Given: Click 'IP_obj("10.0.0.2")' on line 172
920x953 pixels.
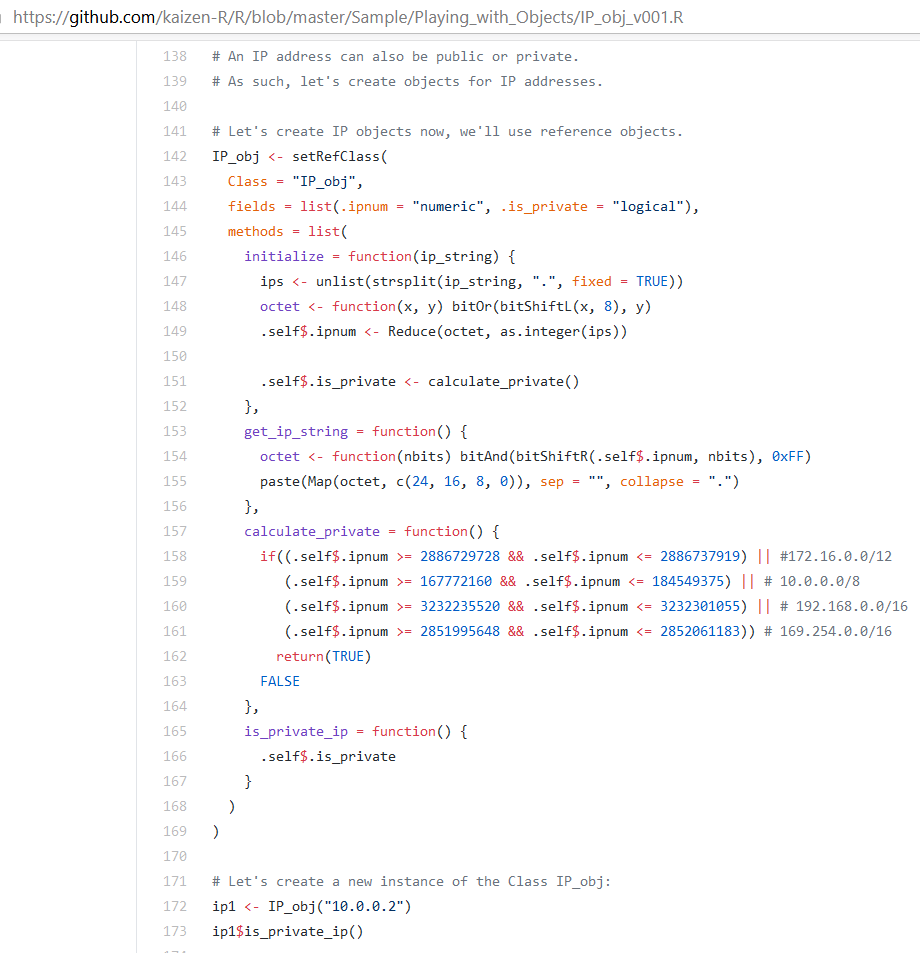Looking at the screenshot, I should (340, 906).
